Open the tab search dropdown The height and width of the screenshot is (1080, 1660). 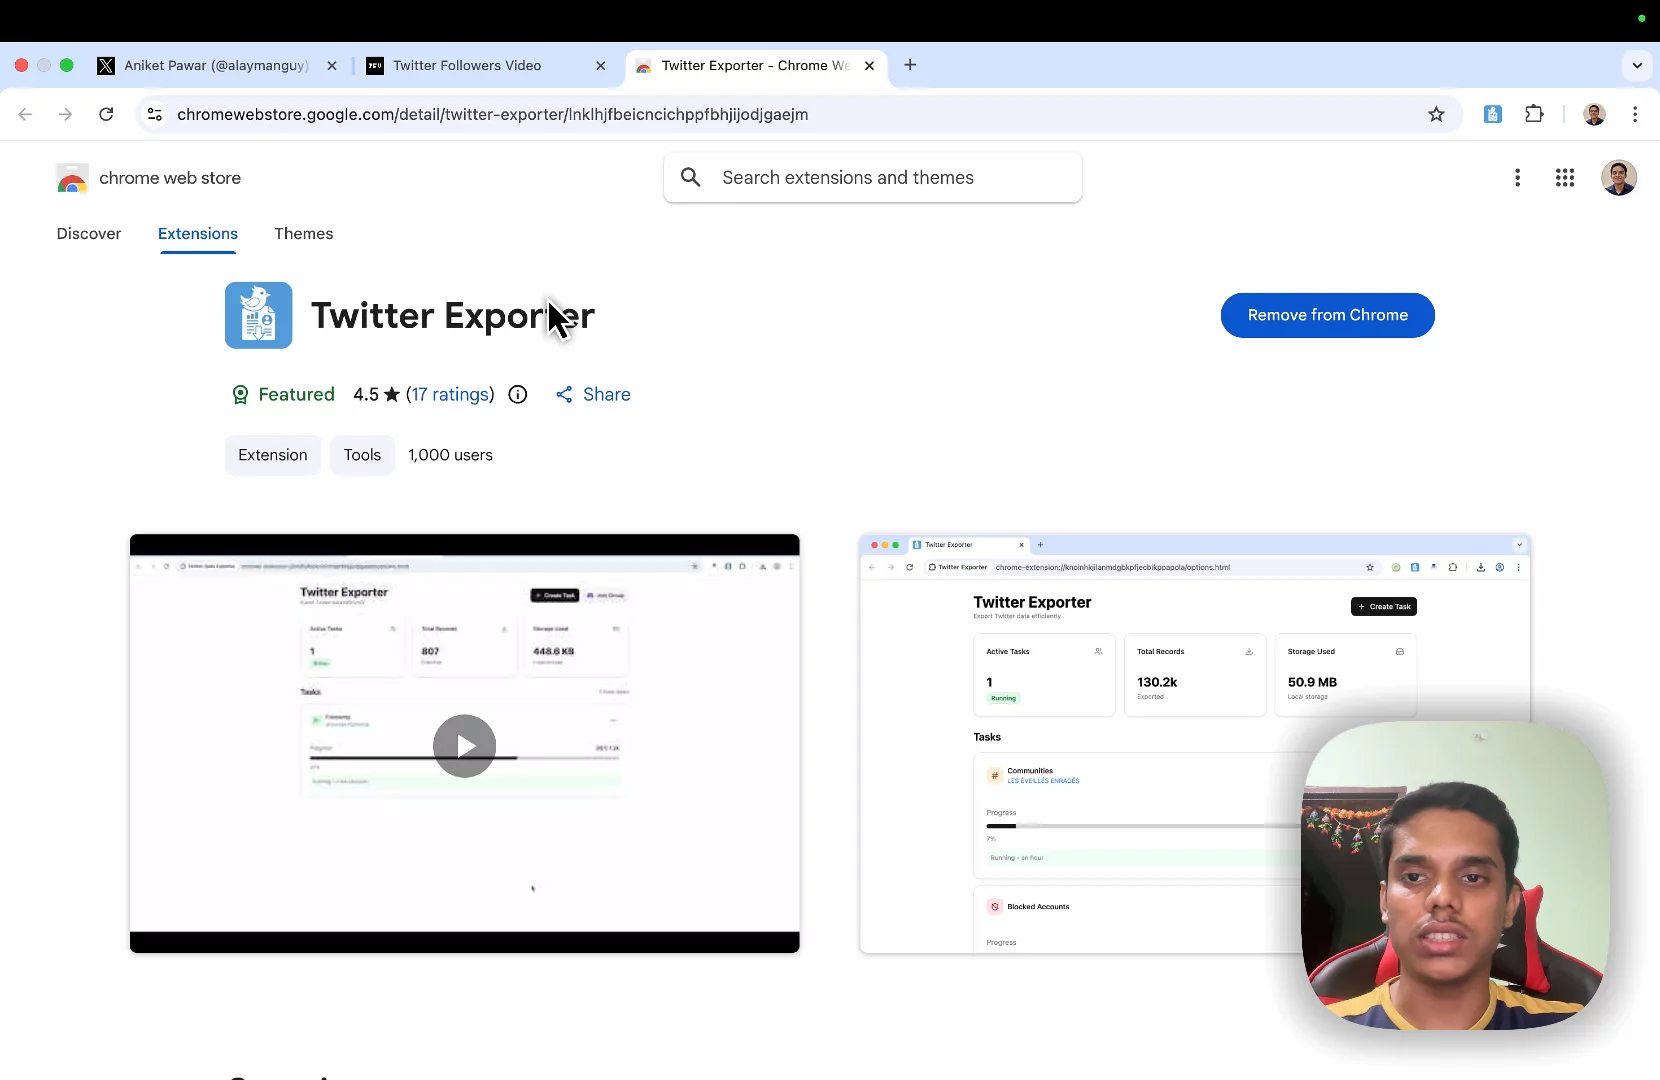(1637, 65)
